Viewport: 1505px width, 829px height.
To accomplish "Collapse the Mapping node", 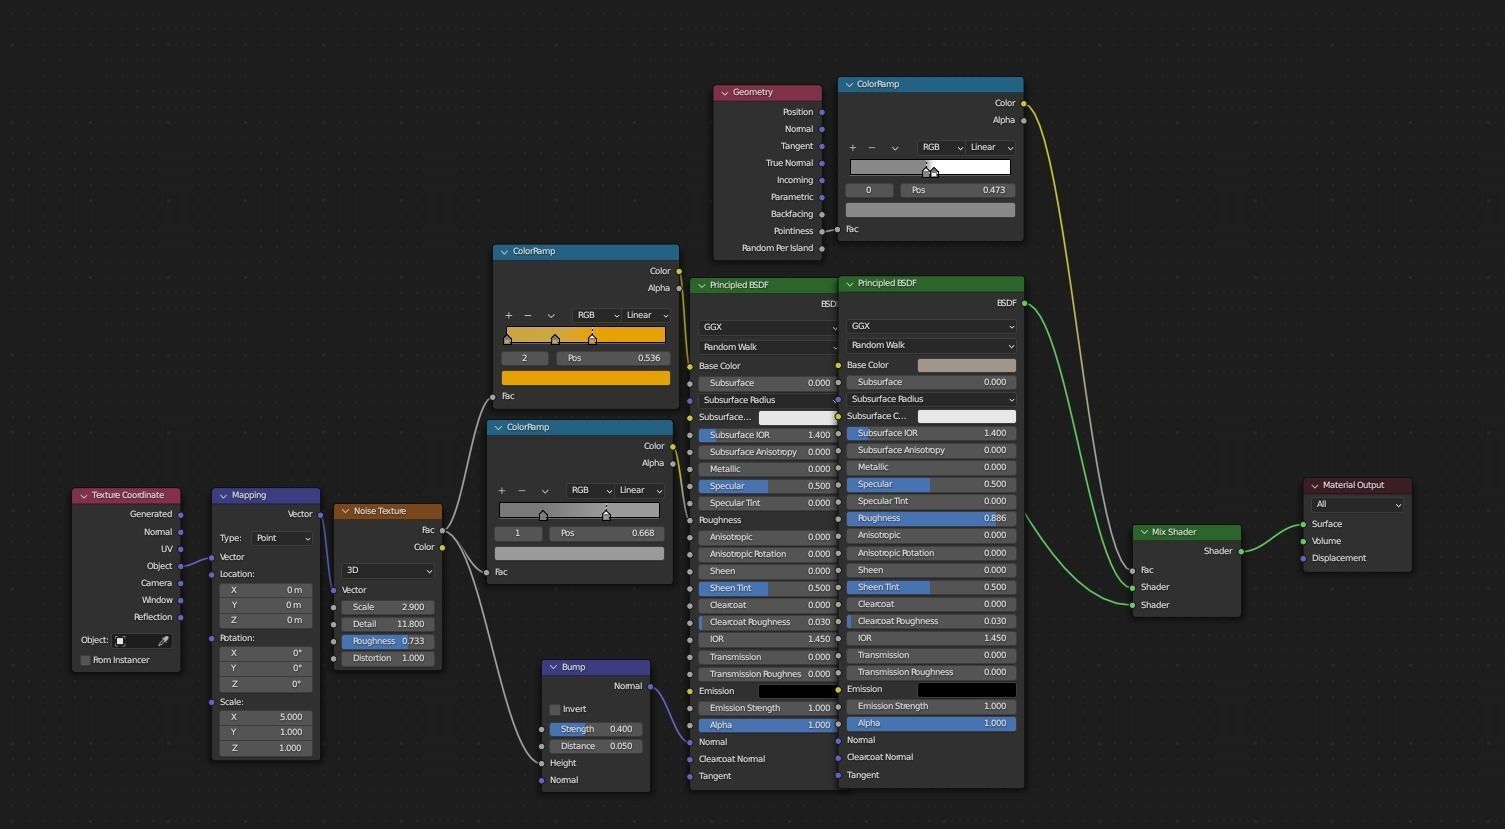I will [223, 495].
